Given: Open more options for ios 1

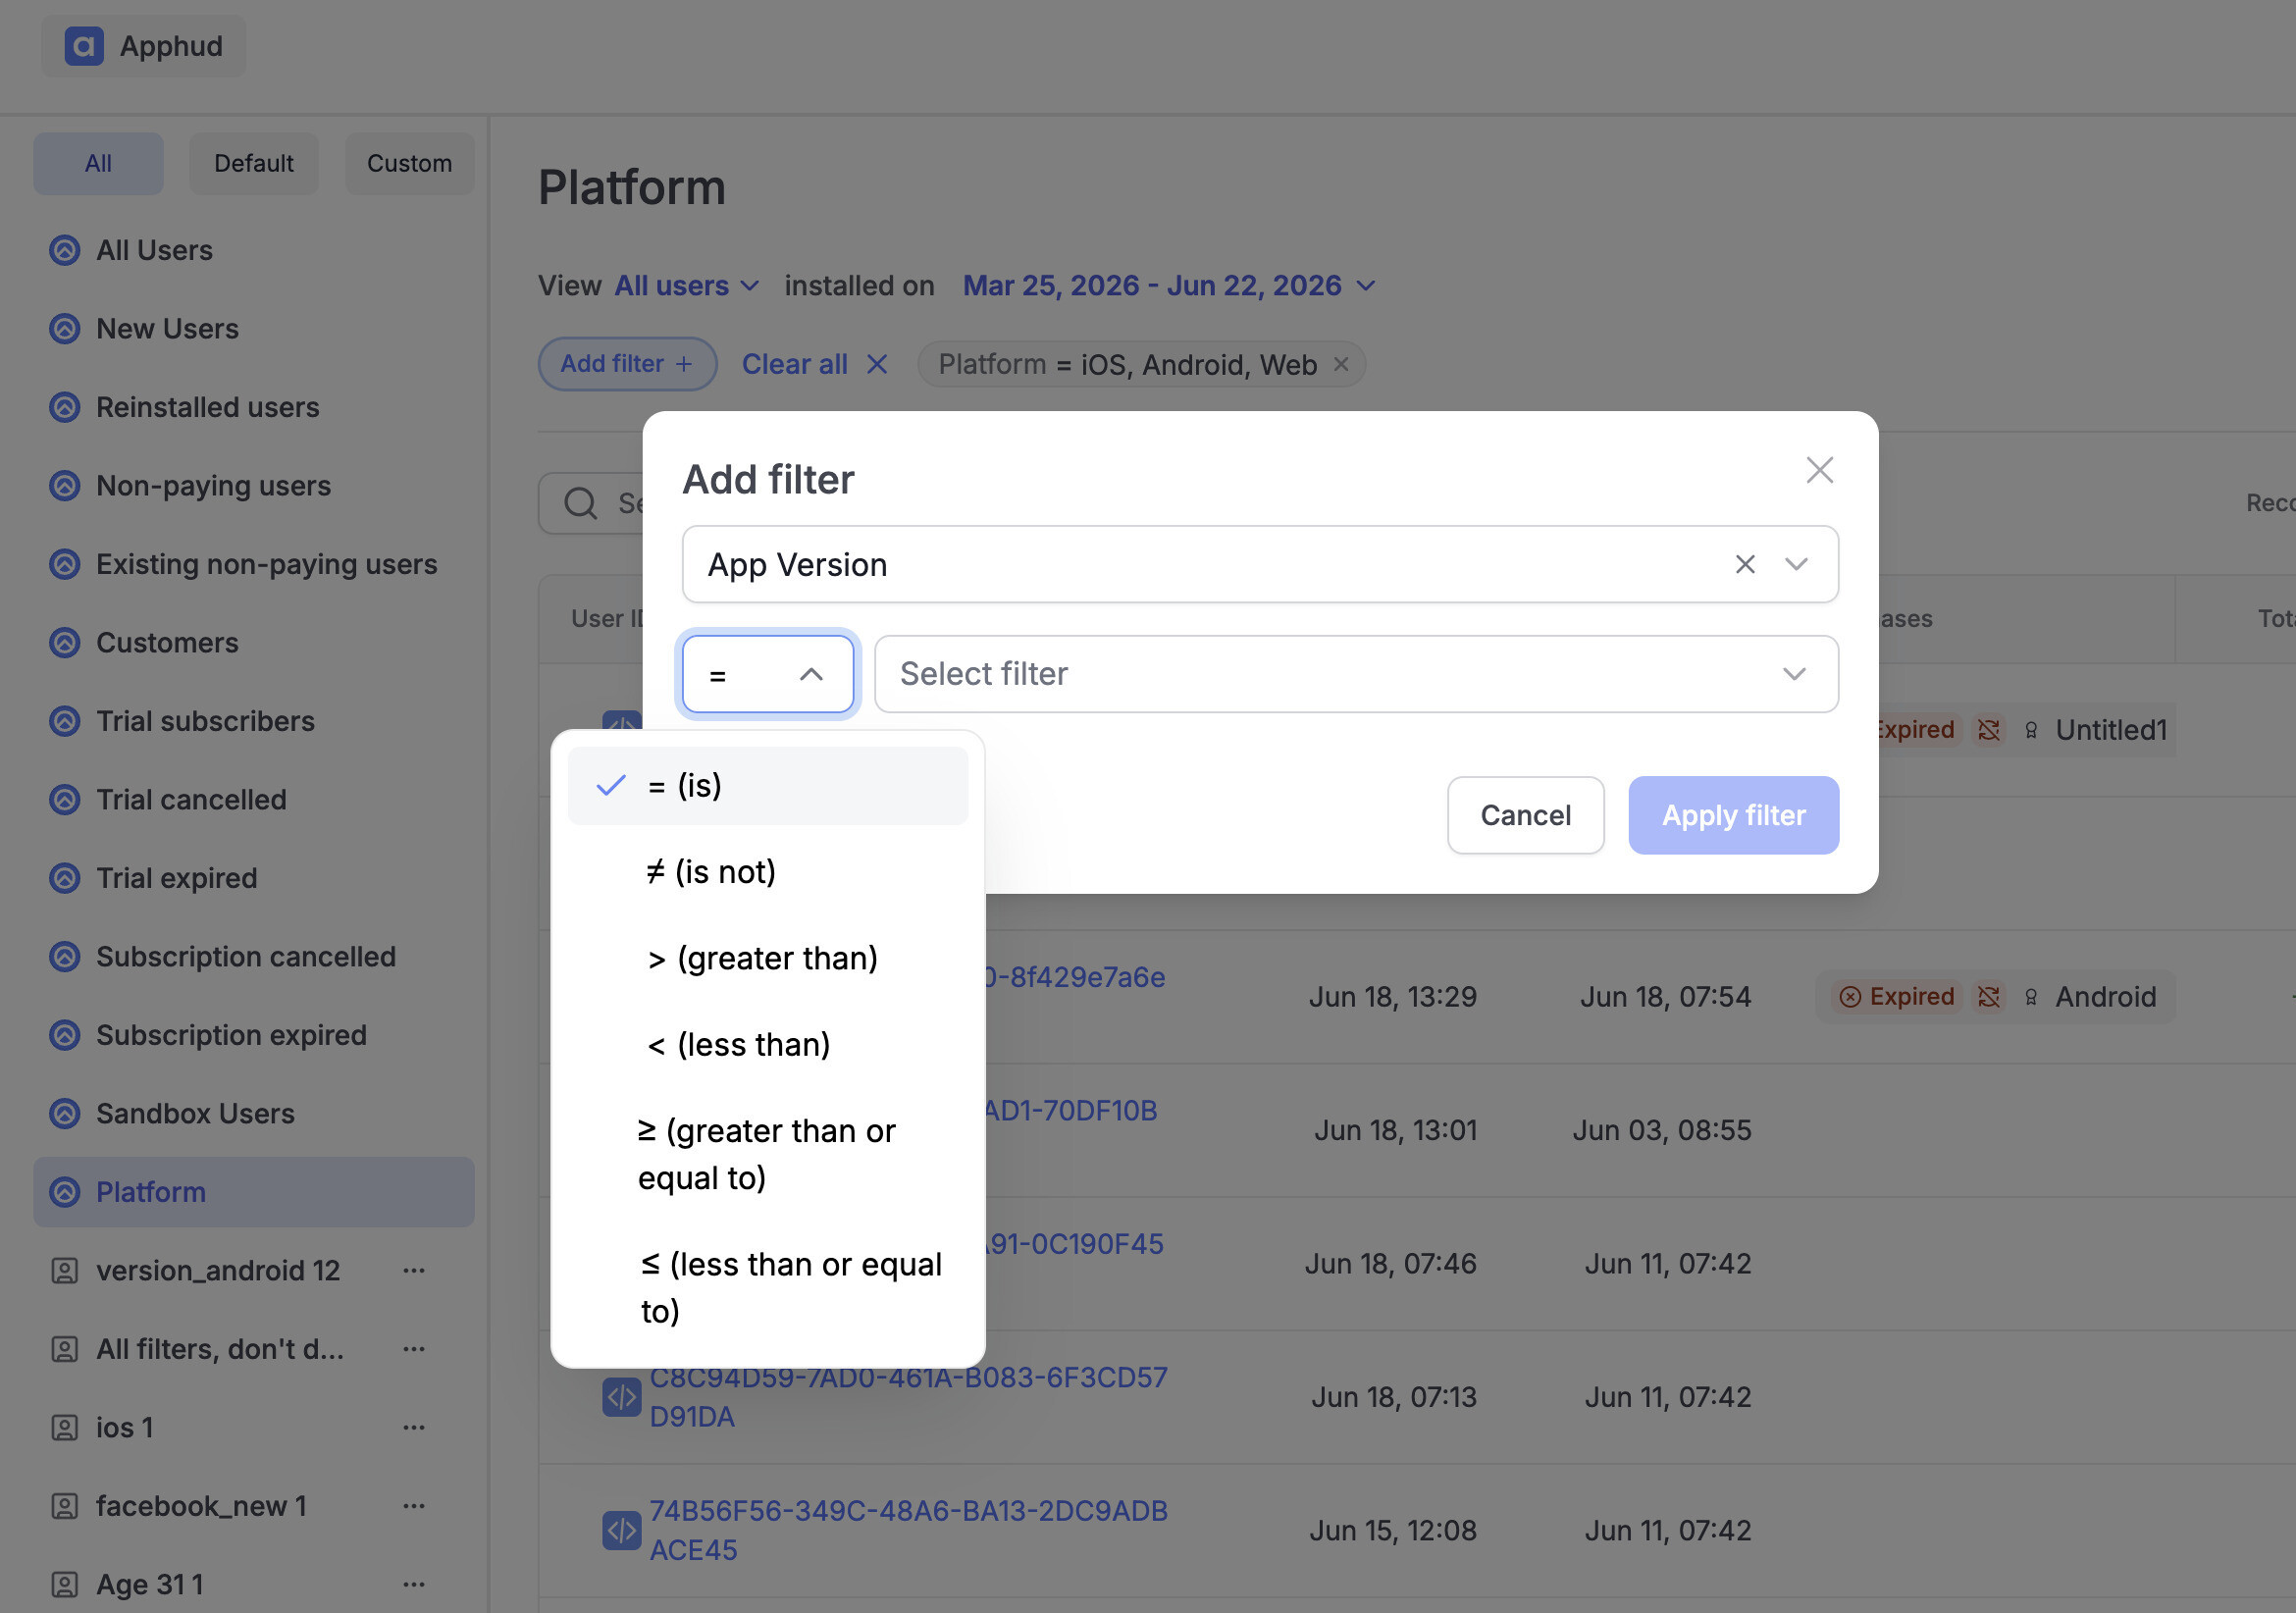Looking at the screenshot, I should click(414, 1428).
